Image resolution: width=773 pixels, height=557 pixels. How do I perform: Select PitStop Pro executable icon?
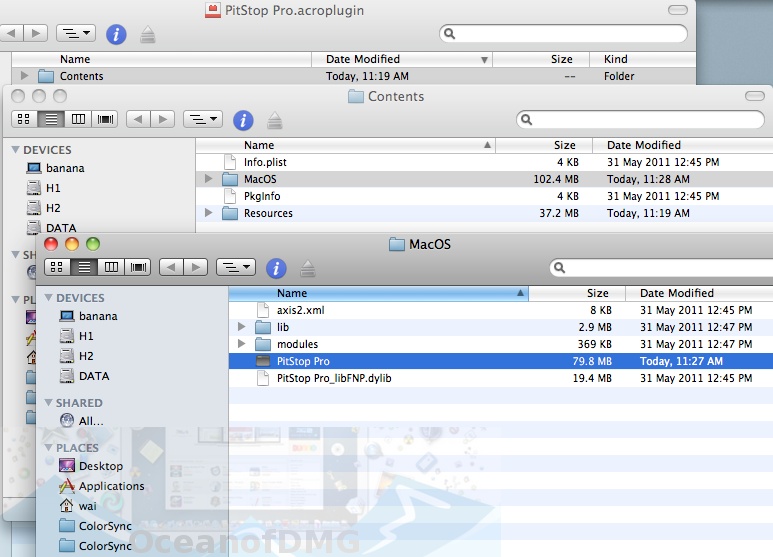point(263,361)
